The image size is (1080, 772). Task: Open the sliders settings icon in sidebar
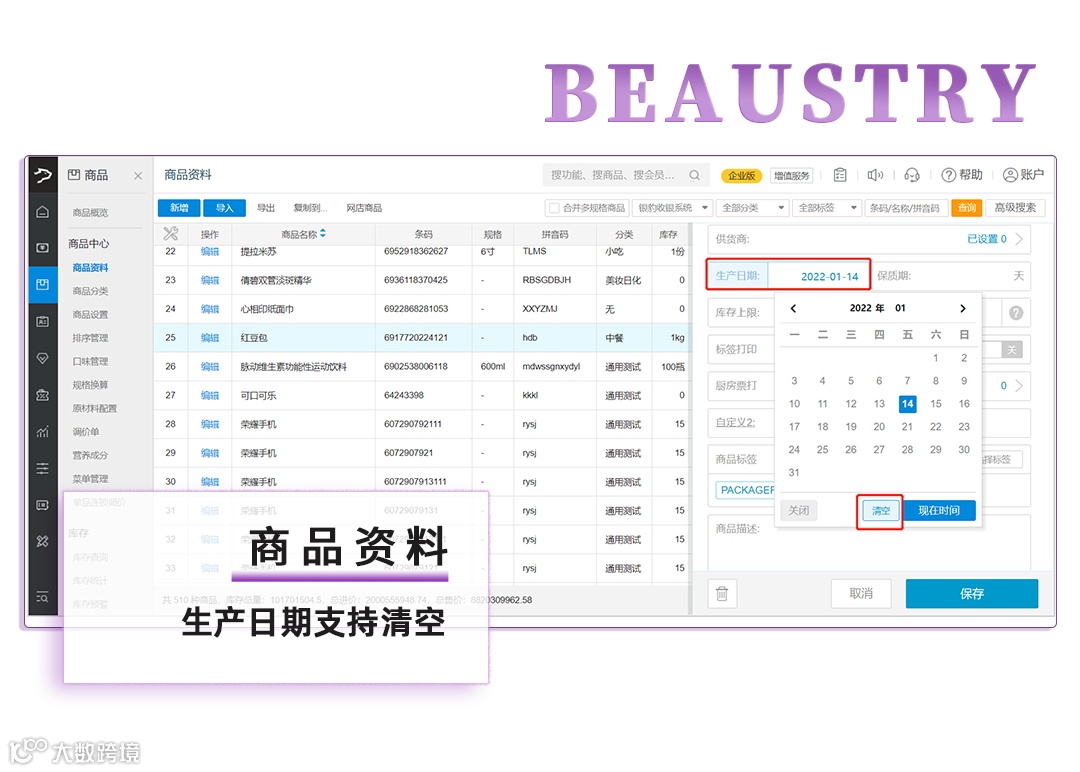[43, 468]
